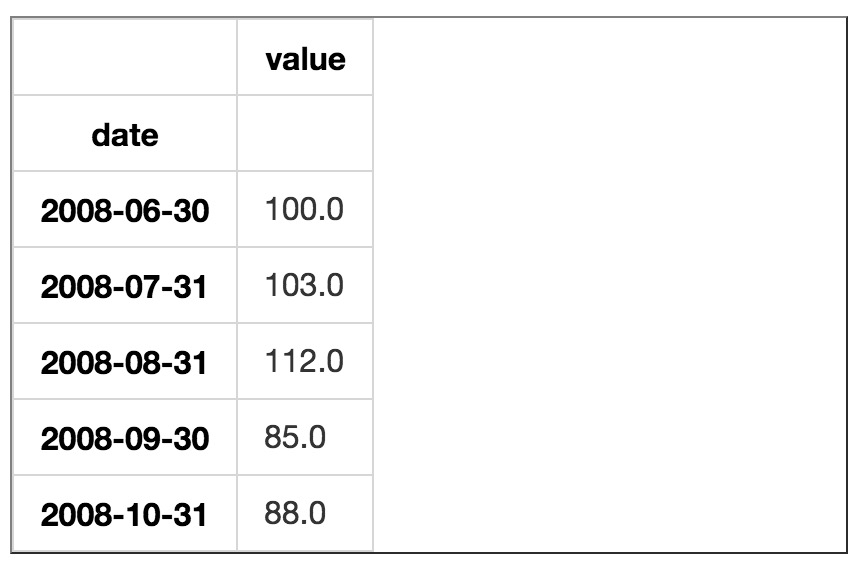Image resolution: width=862 pixels, height=566 pixels.
Task: Select the earliest date in the index
Action: [x=125, y=211]
